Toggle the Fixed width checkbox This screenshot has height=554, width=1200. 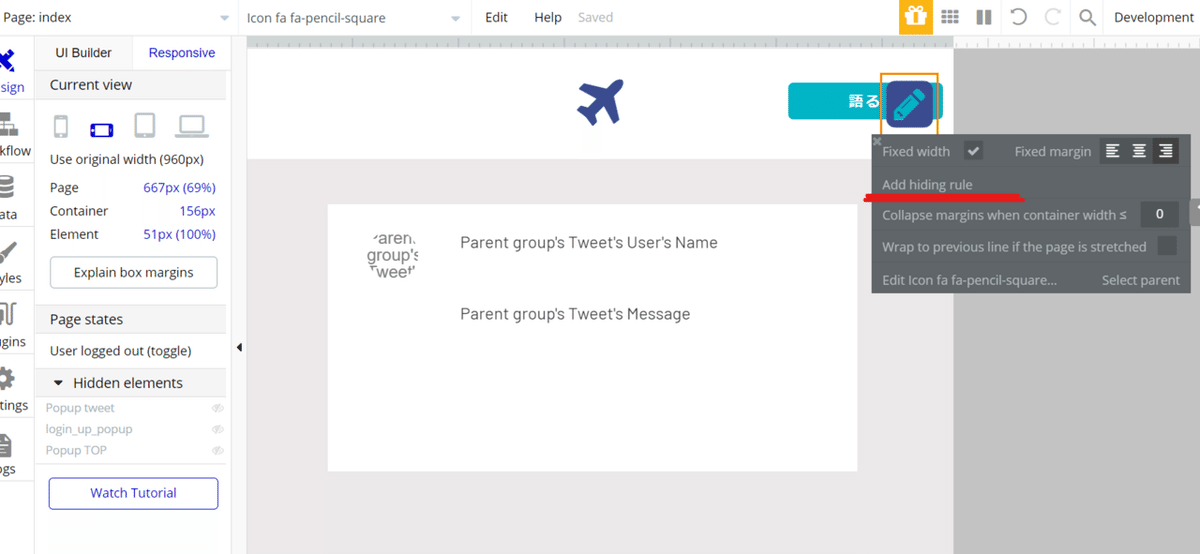pyautogui.click(x=973, y=151)
